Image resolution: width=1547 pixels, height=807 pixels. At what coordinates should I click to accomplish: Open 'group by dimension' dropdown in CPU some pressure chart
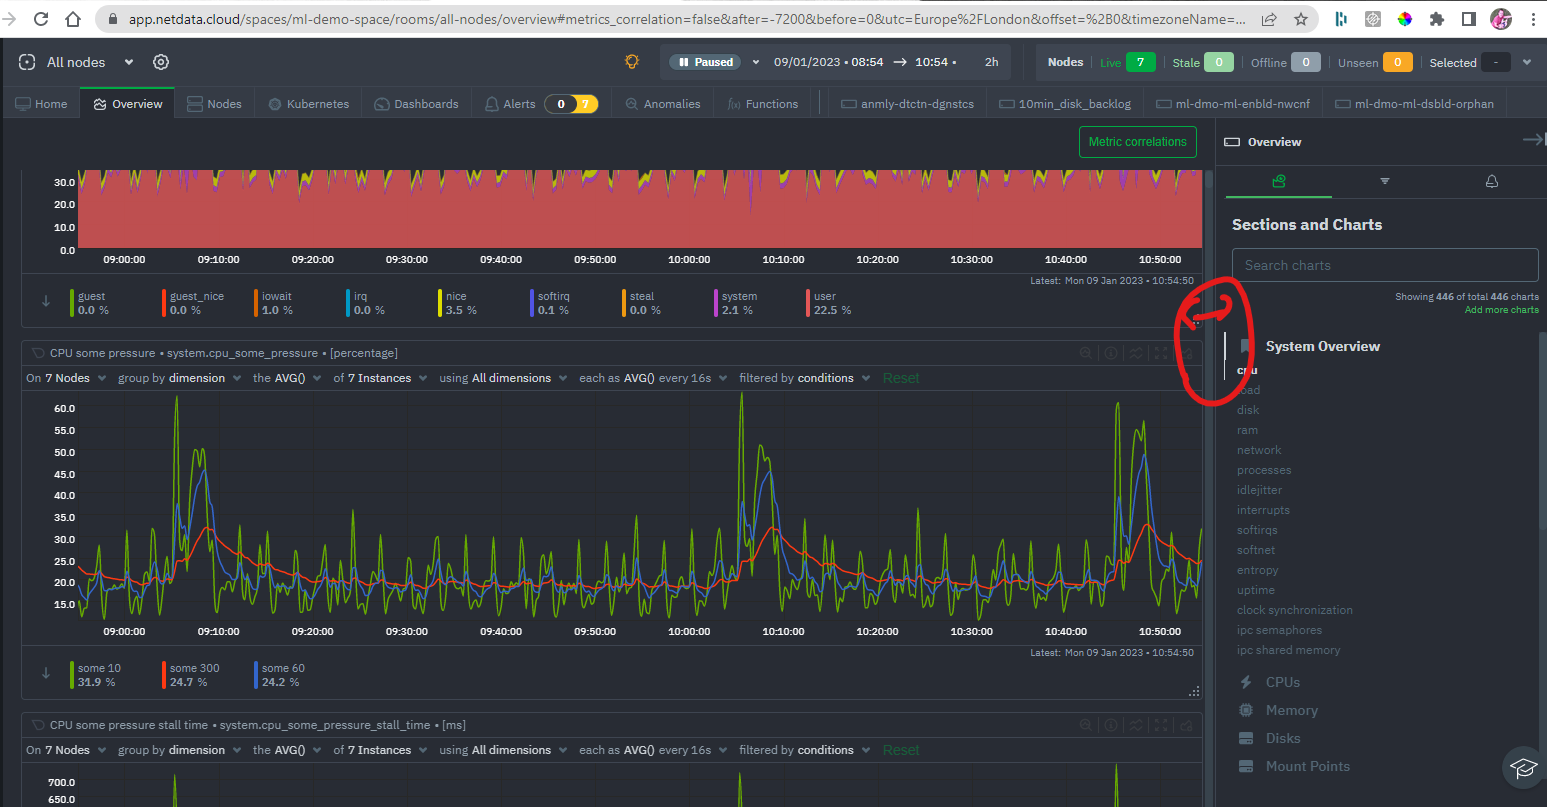point(179,378)
